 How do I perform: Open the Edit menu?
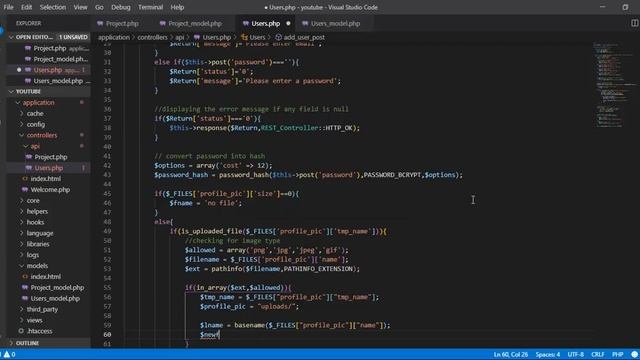point(27,7)
